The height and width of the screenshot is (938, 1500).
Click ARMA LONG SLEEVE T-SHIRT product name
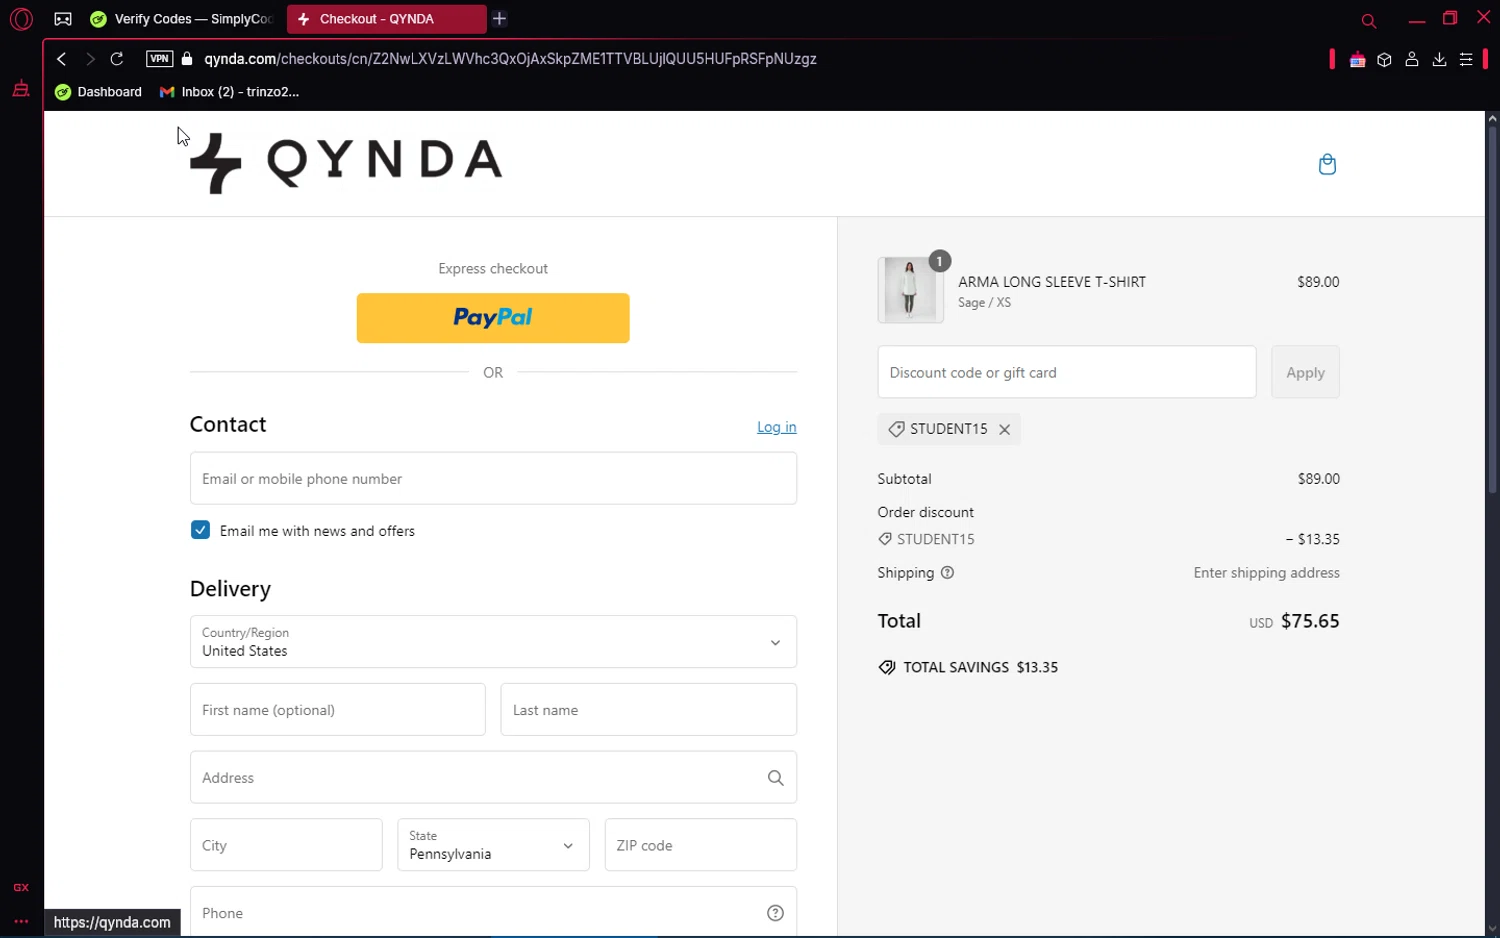[x=1052, y=282]
